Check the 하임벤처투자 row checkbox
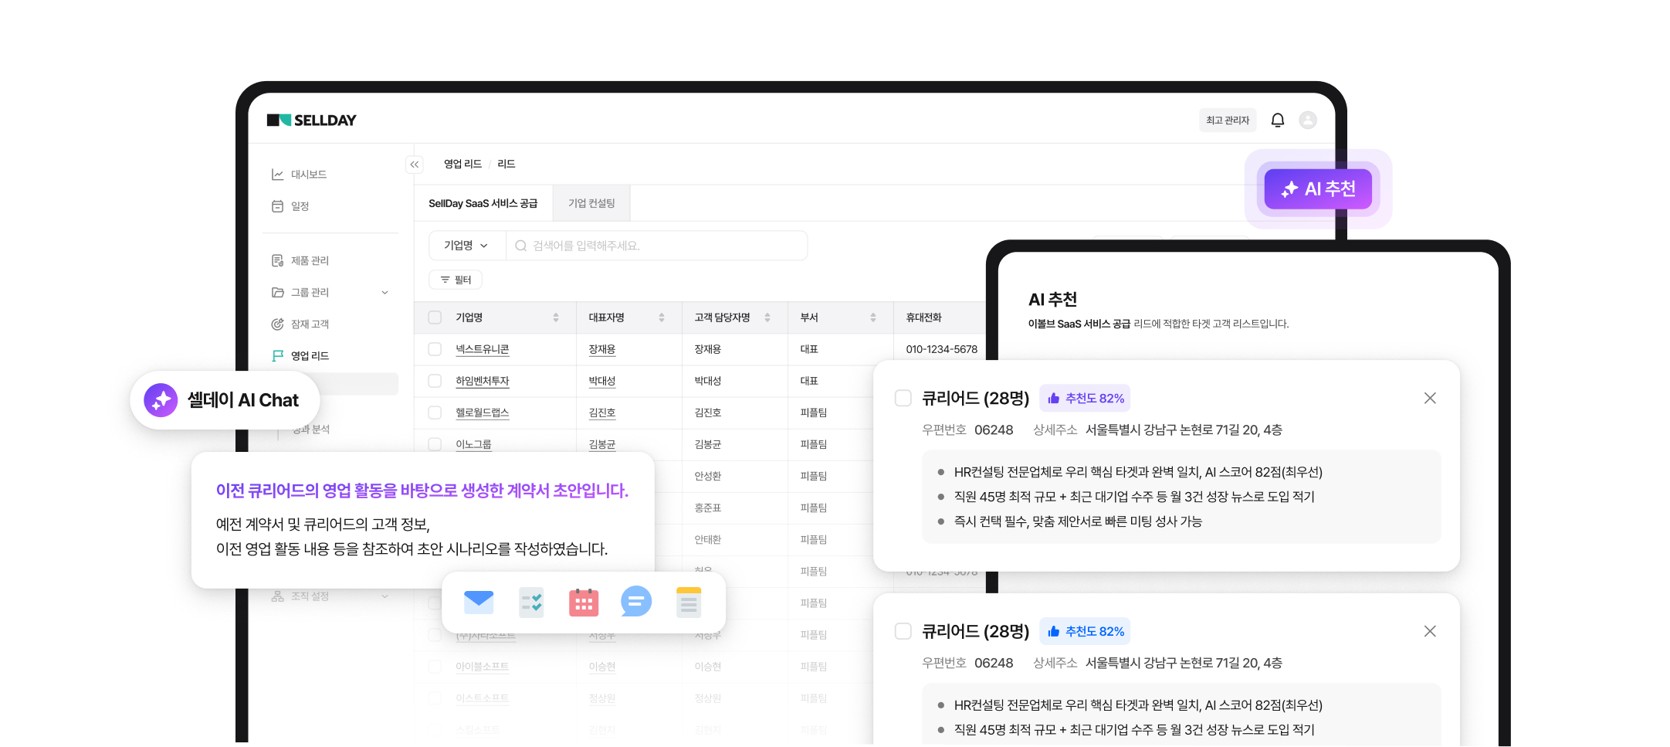Screen dimensions: 1670x747 tap(435, 381)
